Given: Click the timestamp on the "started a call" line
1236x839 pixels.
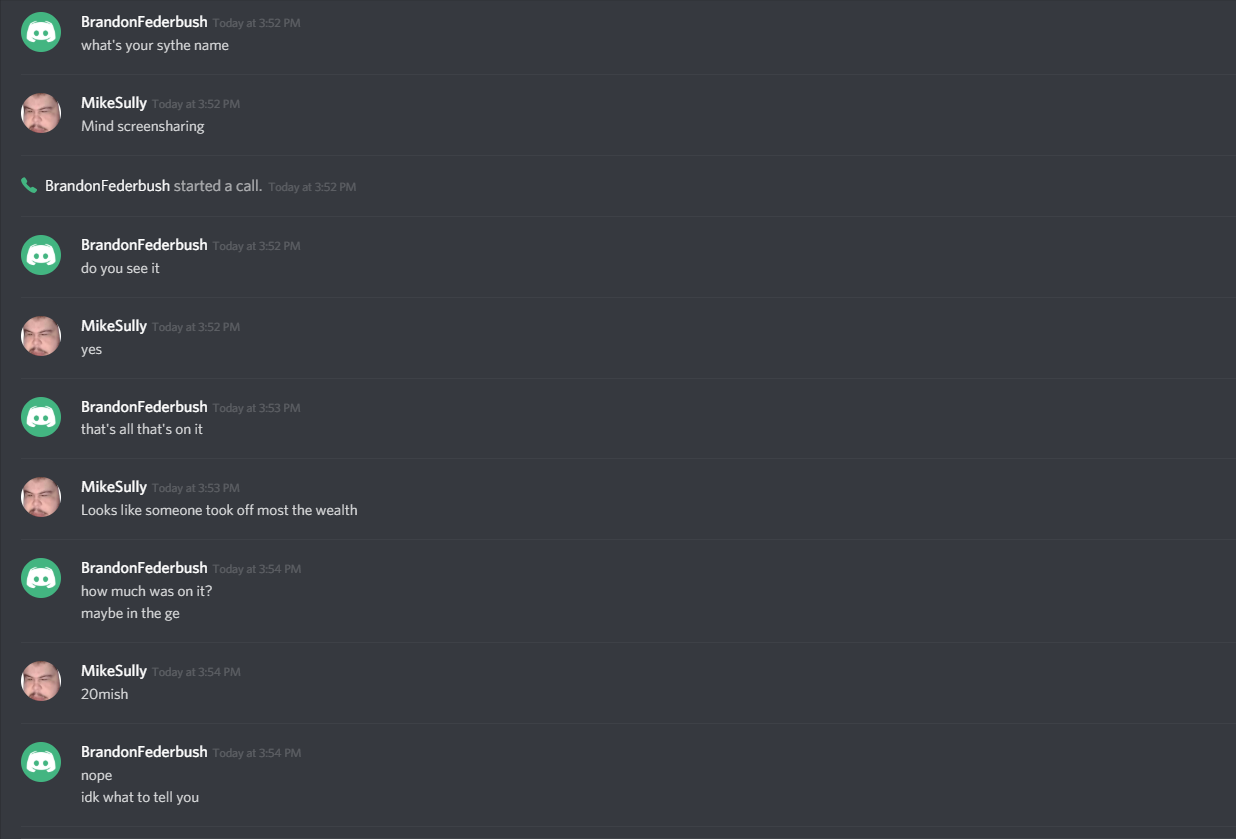Looking at the screenshot, I should coord(312,187).
